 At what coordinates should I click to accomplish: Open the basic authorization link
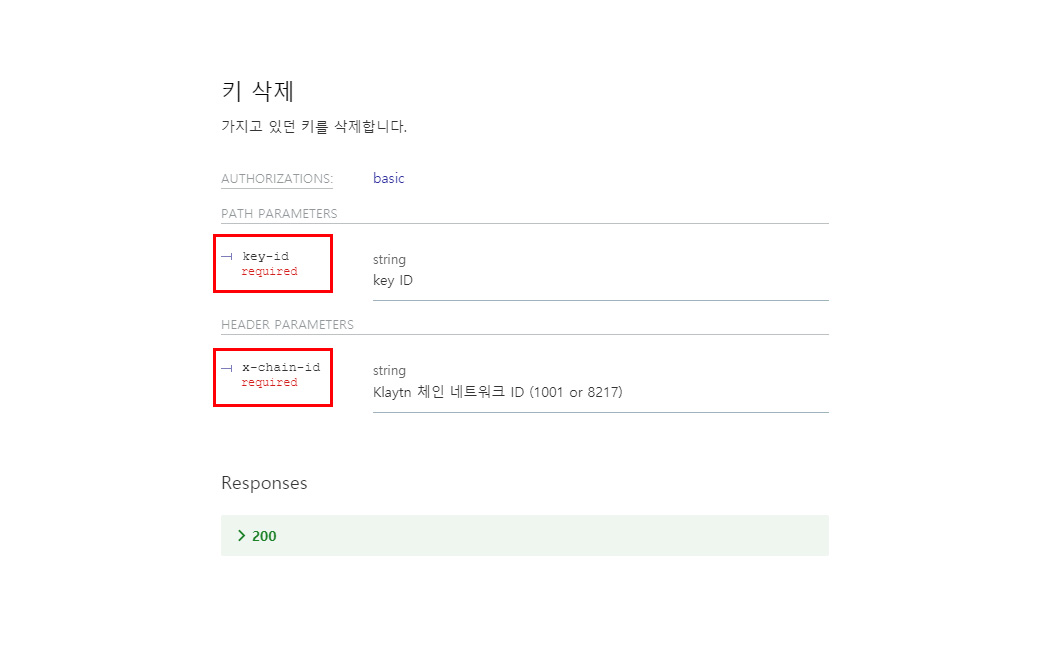tap(389, 178)
